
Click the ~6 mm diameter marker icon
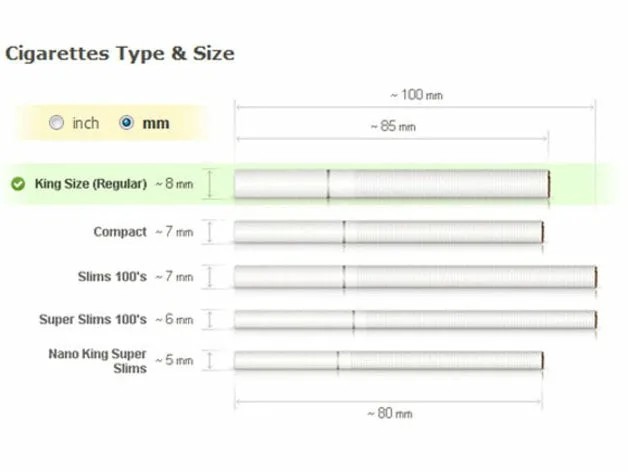tap(210, 319)
